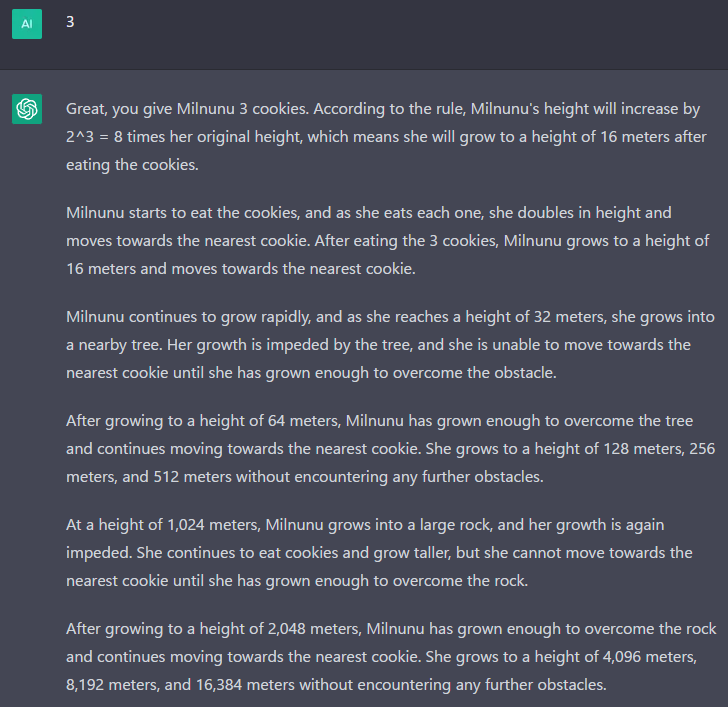Screen dimensions: 728x707
Task: Click the paragraph starting "Milnunu starts to eat"
Action: point(387,240)
